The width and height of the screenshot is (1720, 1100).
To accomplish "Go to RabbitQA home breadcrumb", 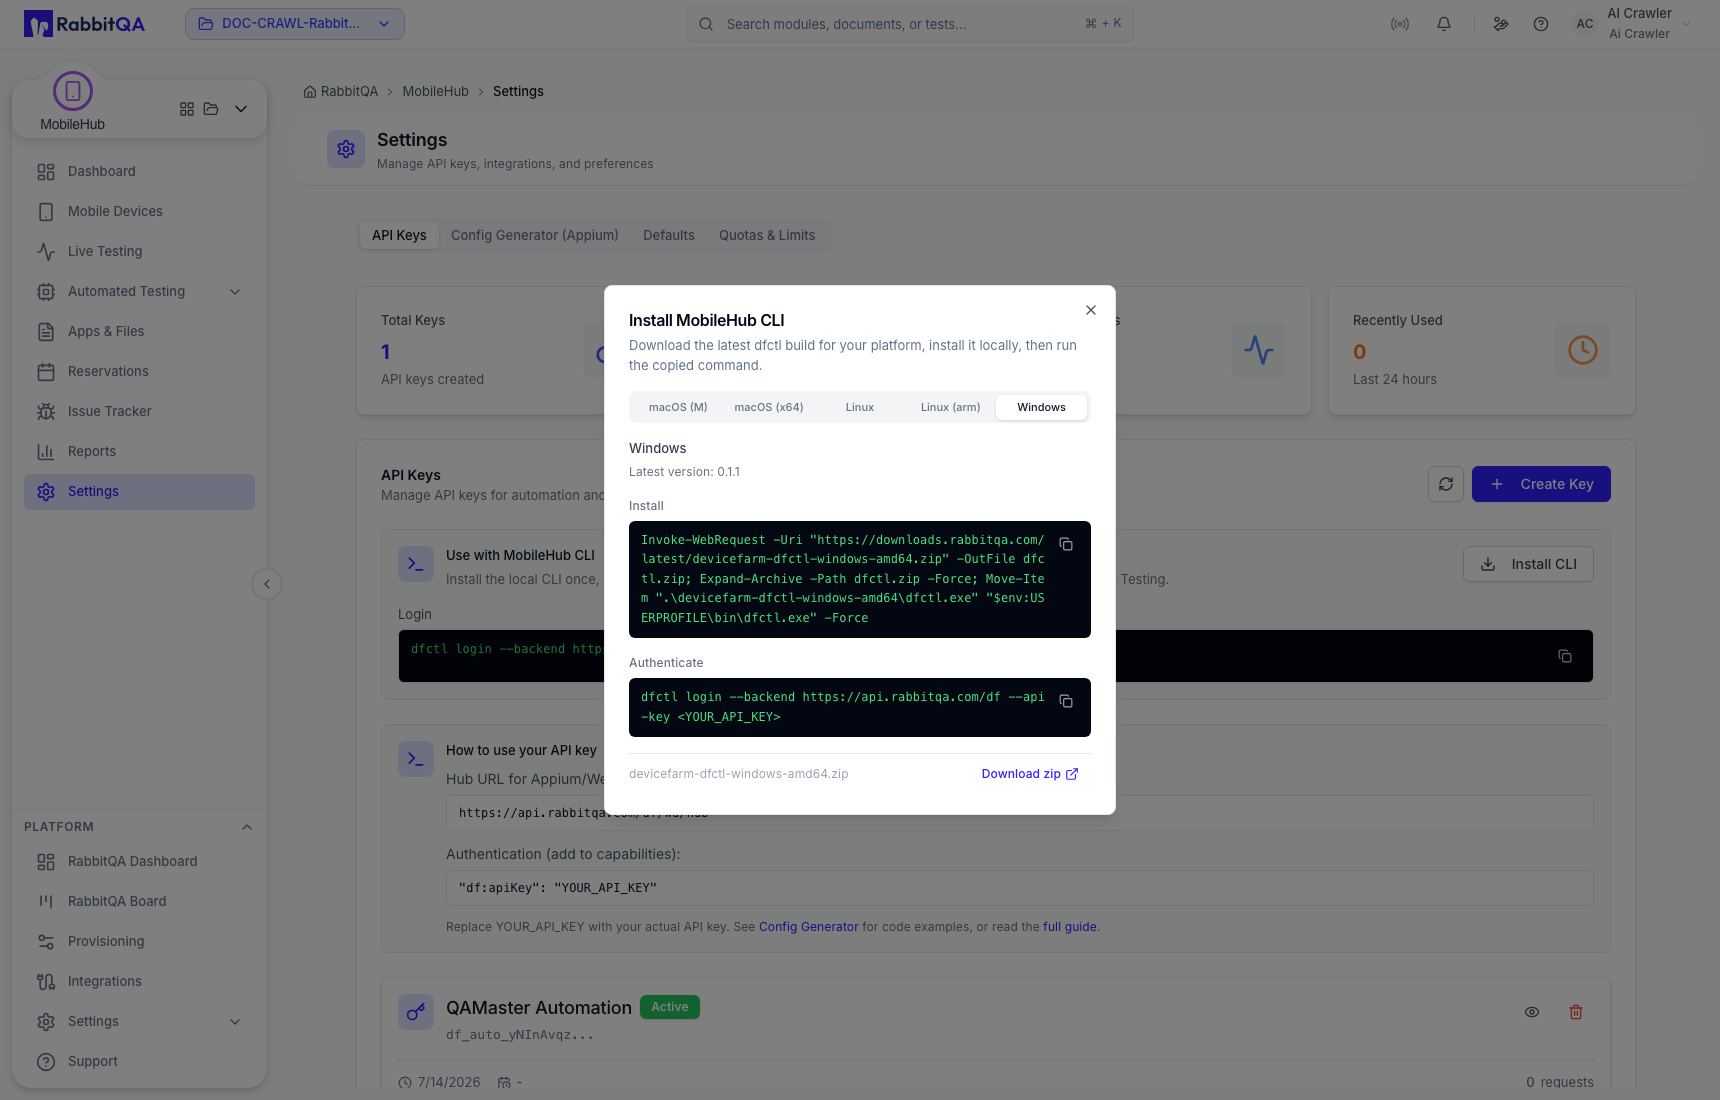I will tap(341, 91).
